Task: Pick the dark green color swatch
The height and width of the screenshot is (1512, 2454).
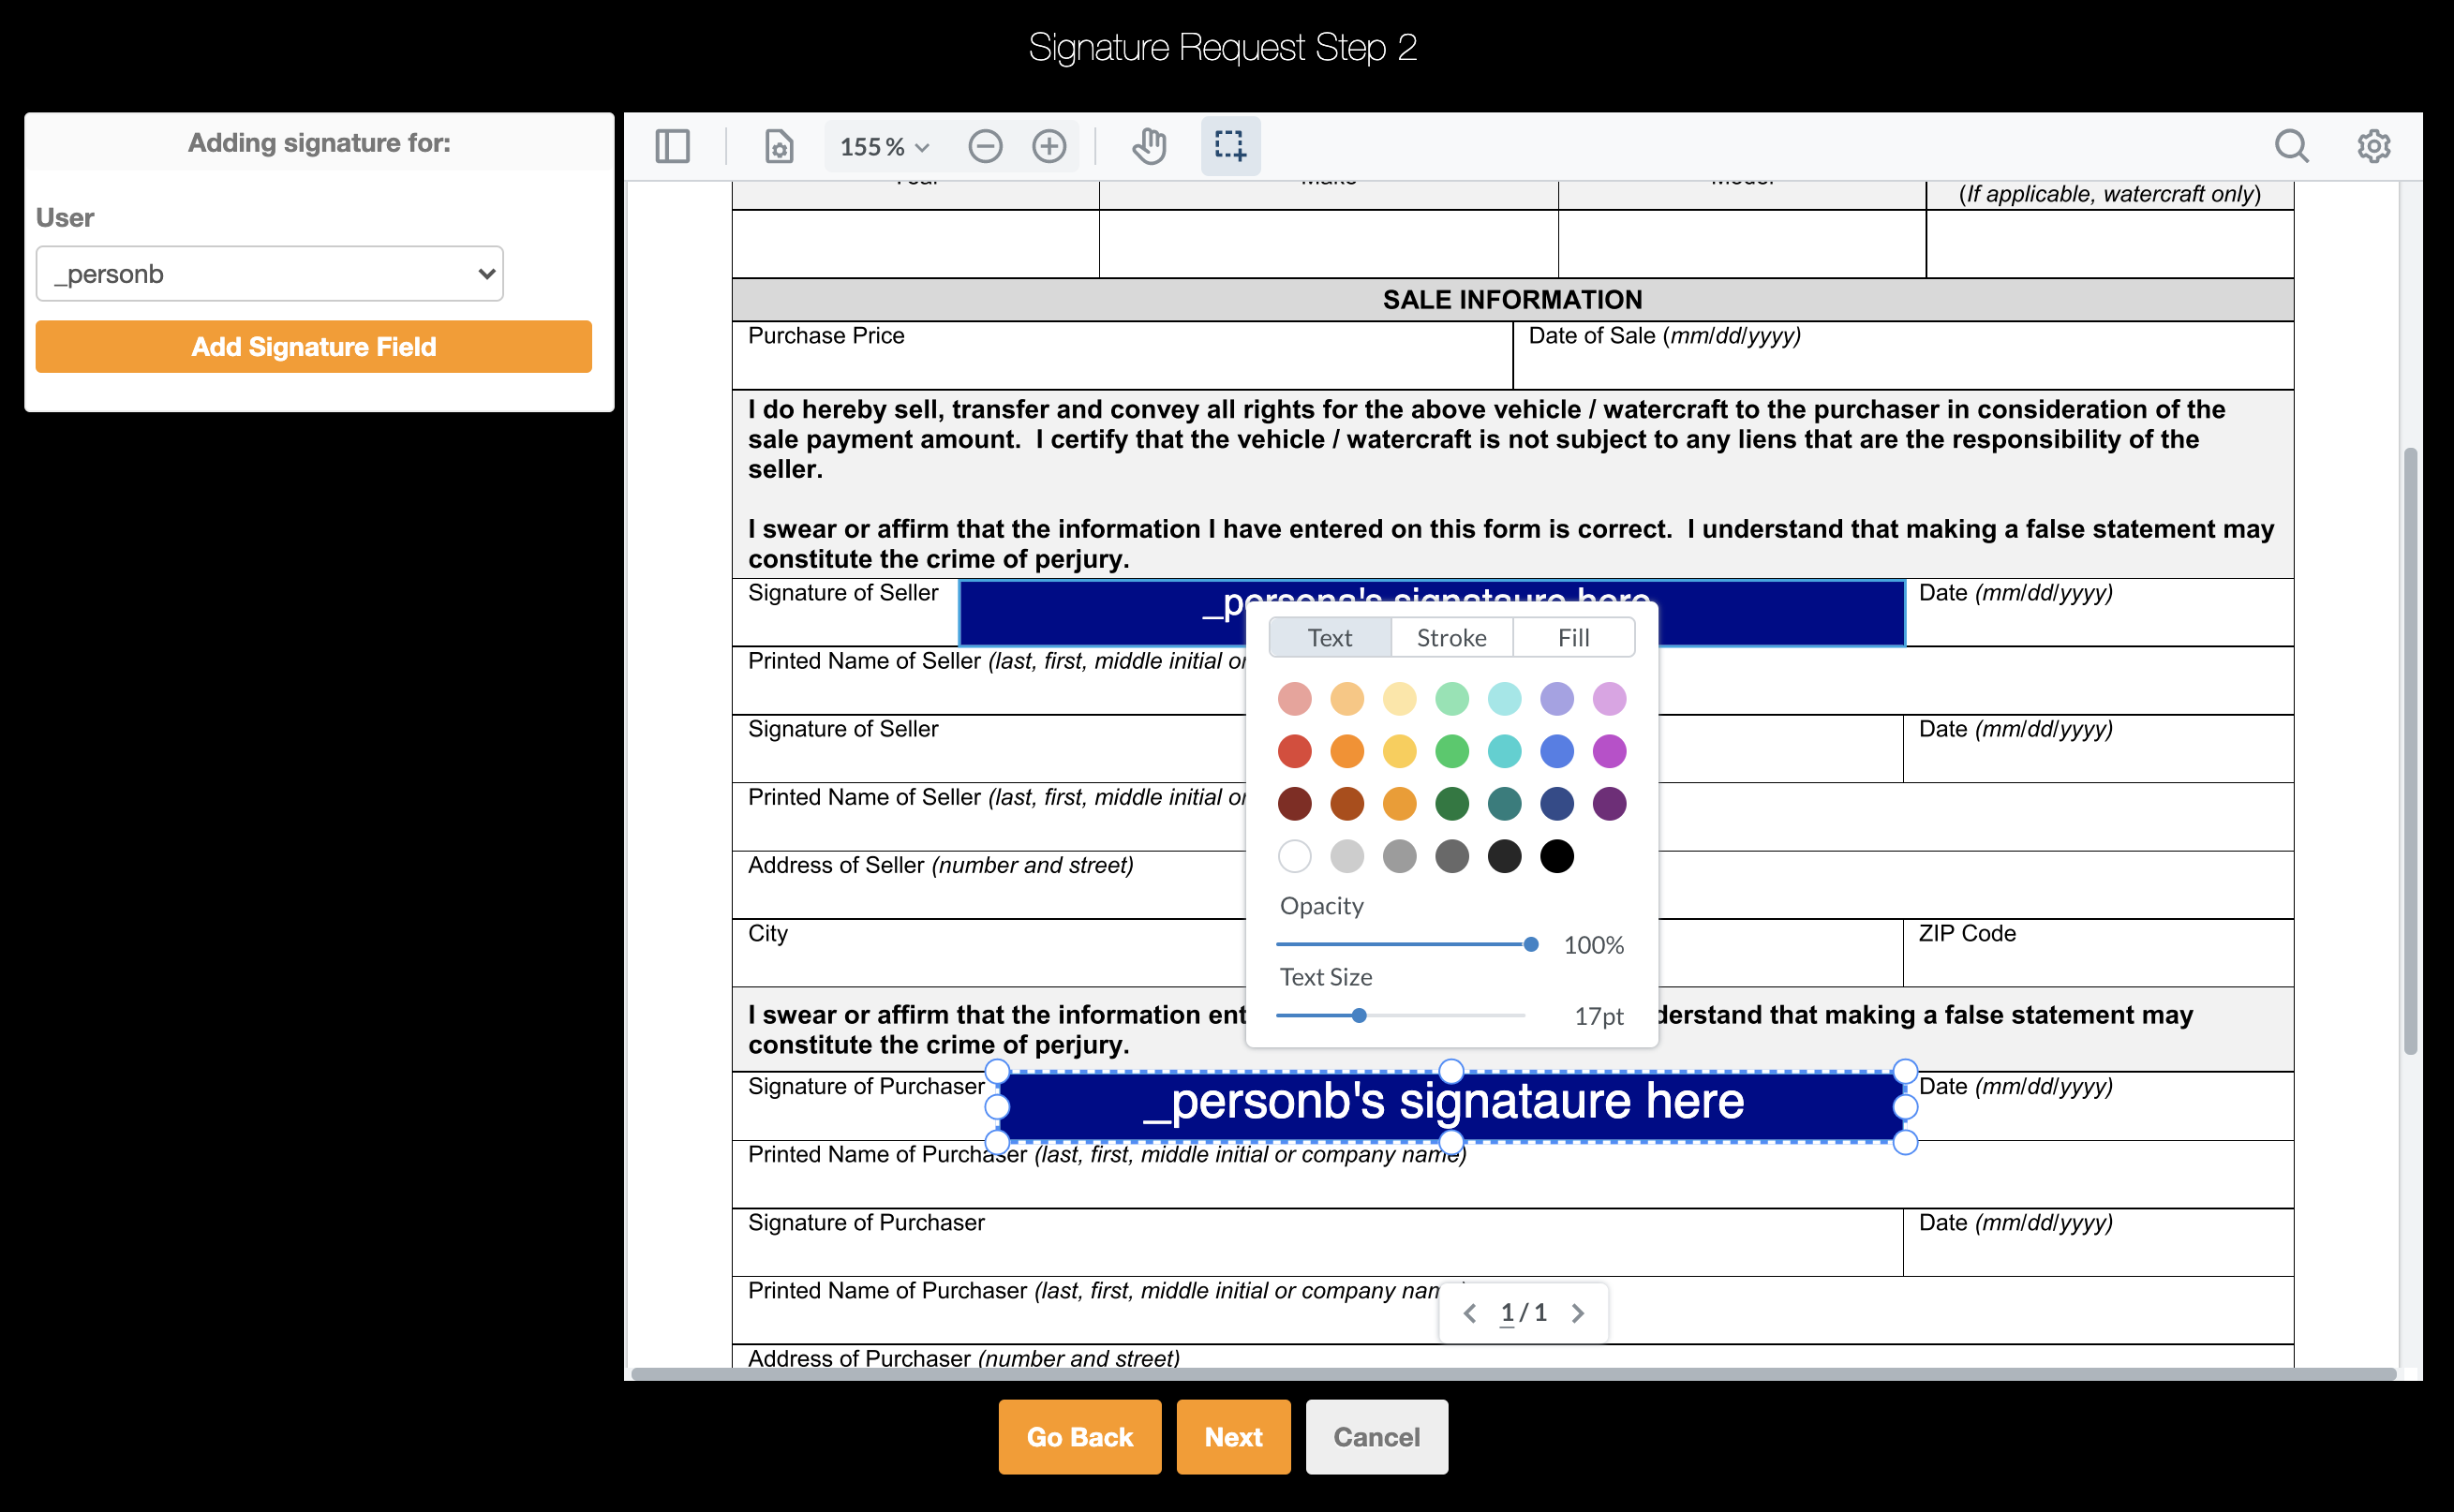Action: click(x=1452, y=804)
